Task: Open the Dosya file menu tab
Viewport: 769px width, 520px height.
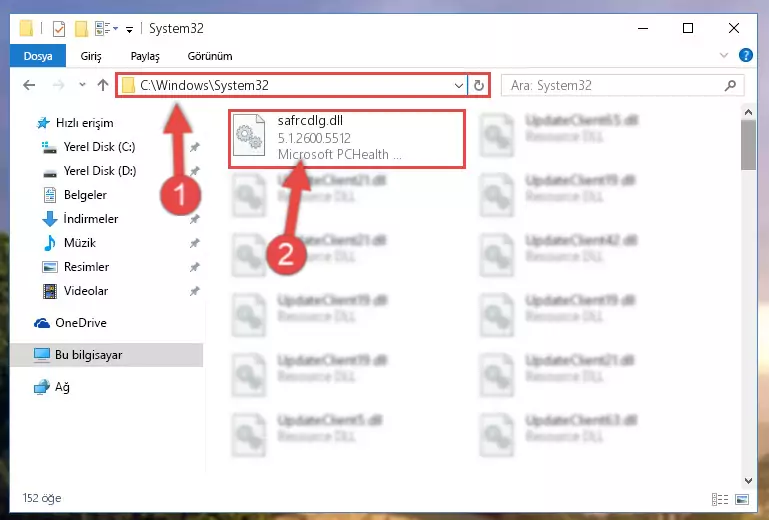Action: click(38, 56)
